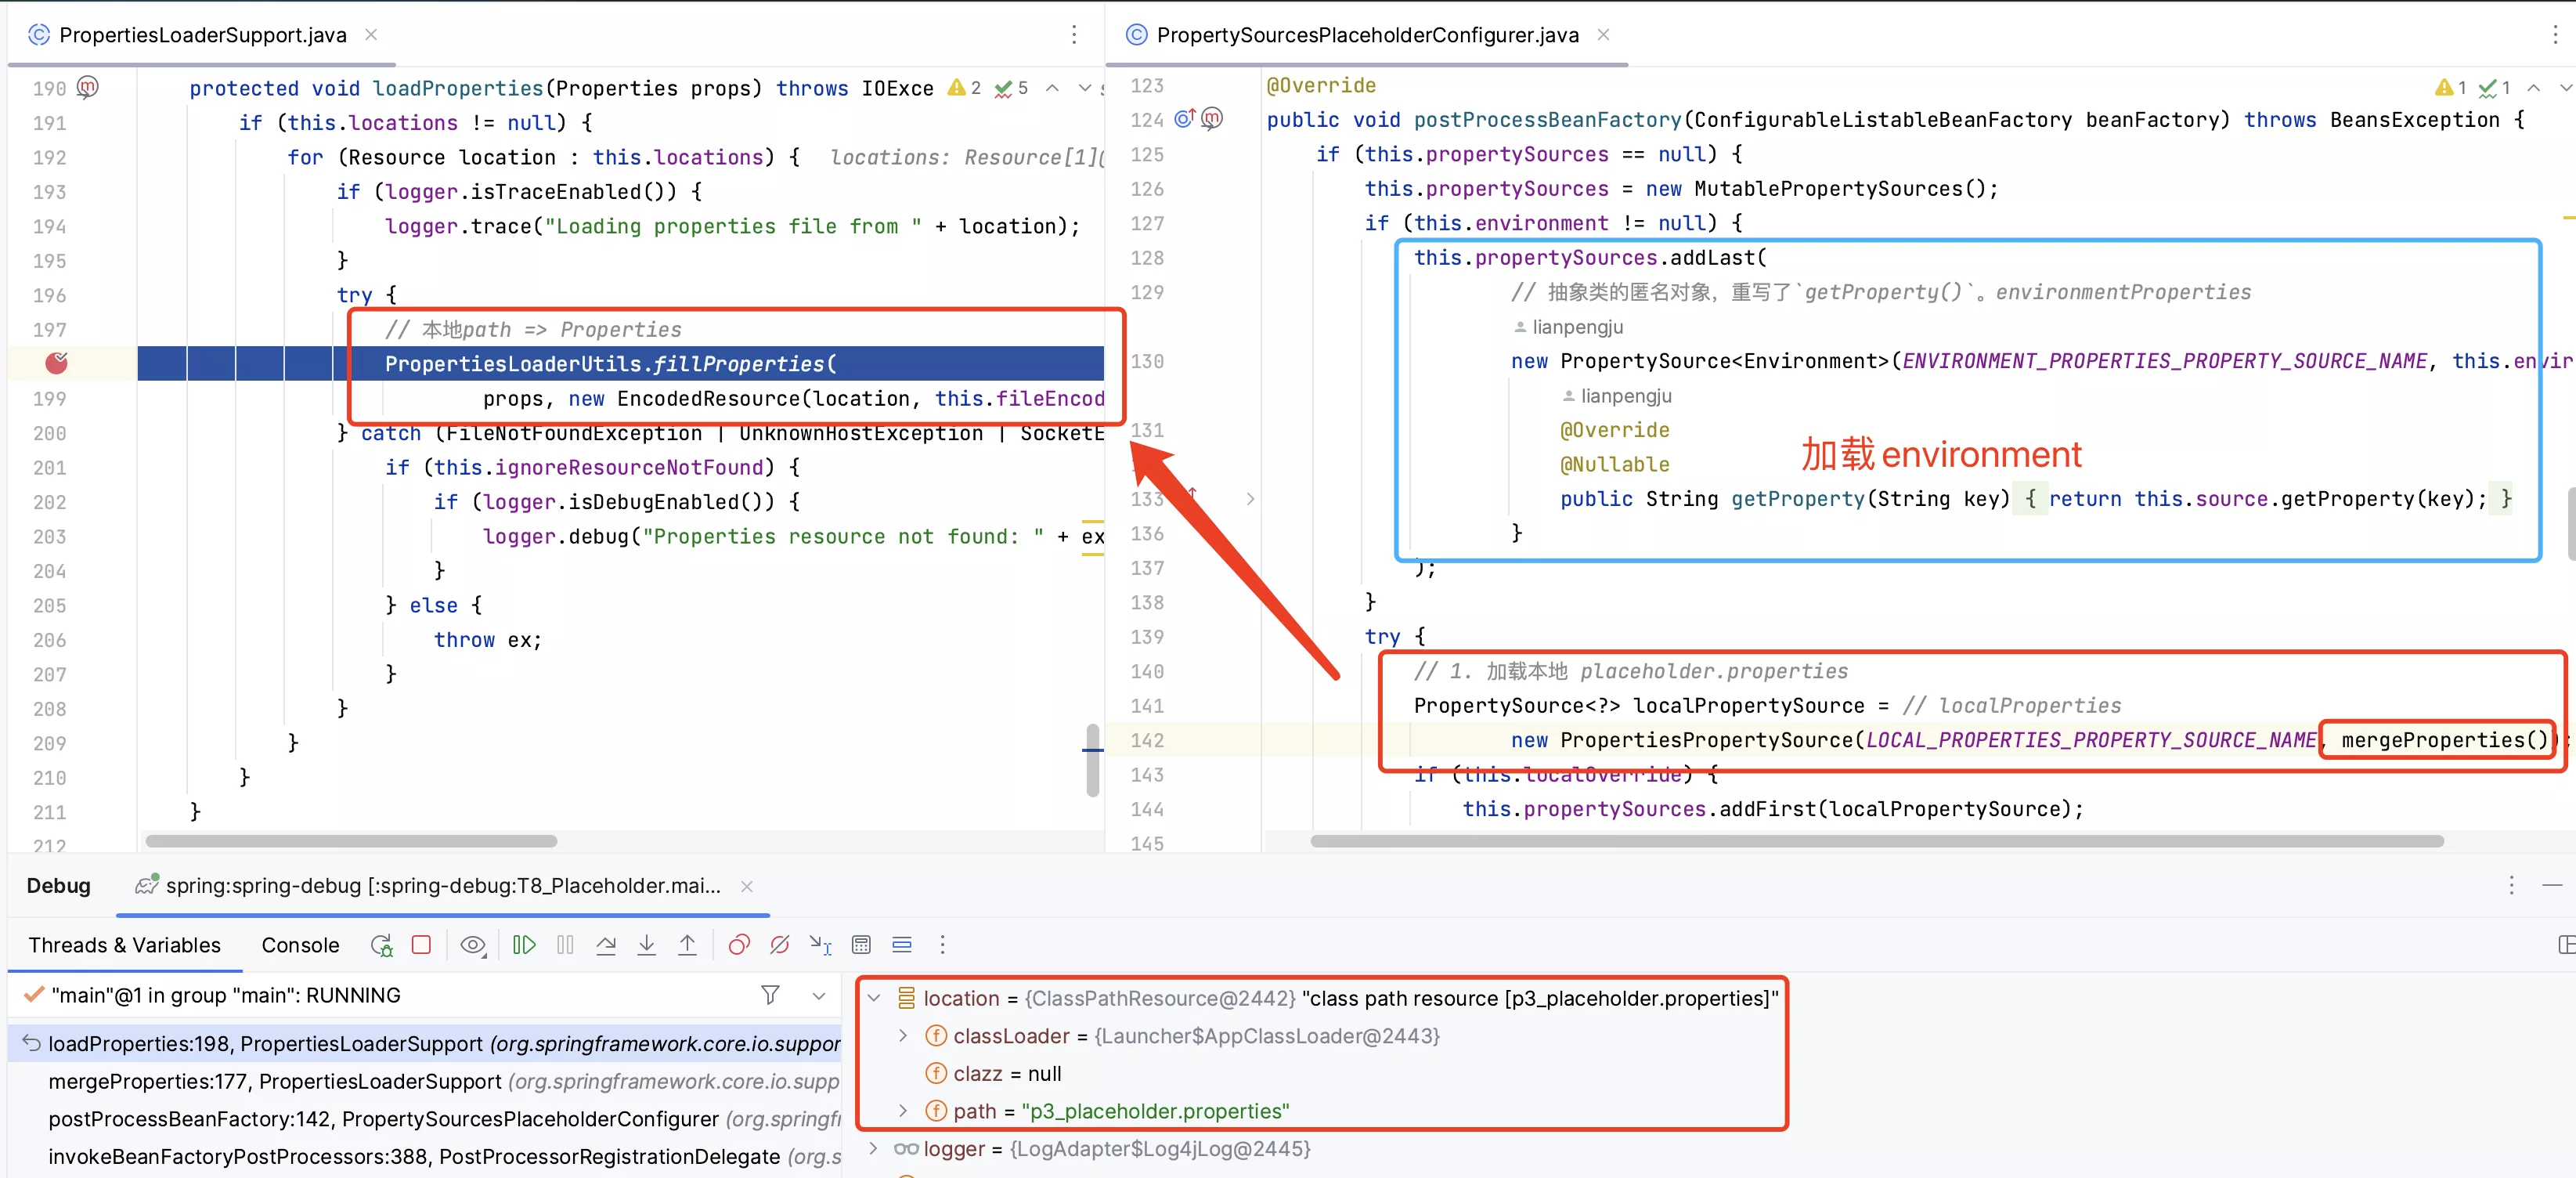Select the clazz = null field
2576x1178 pixels.
pyautogui.click(x=1007, y=1074)
